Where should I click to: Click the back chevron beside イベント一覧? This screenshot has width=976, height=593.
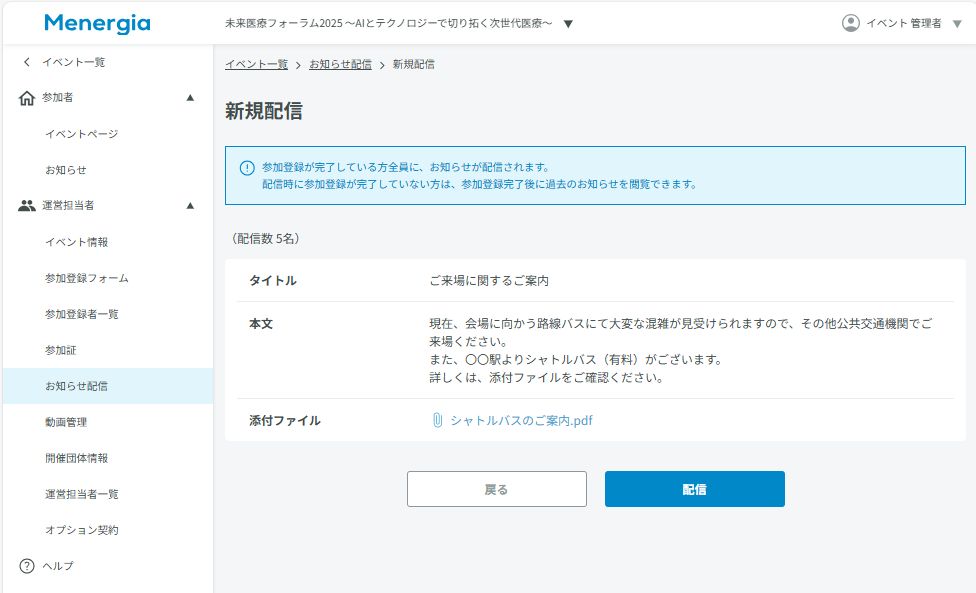tap(26, 62)
